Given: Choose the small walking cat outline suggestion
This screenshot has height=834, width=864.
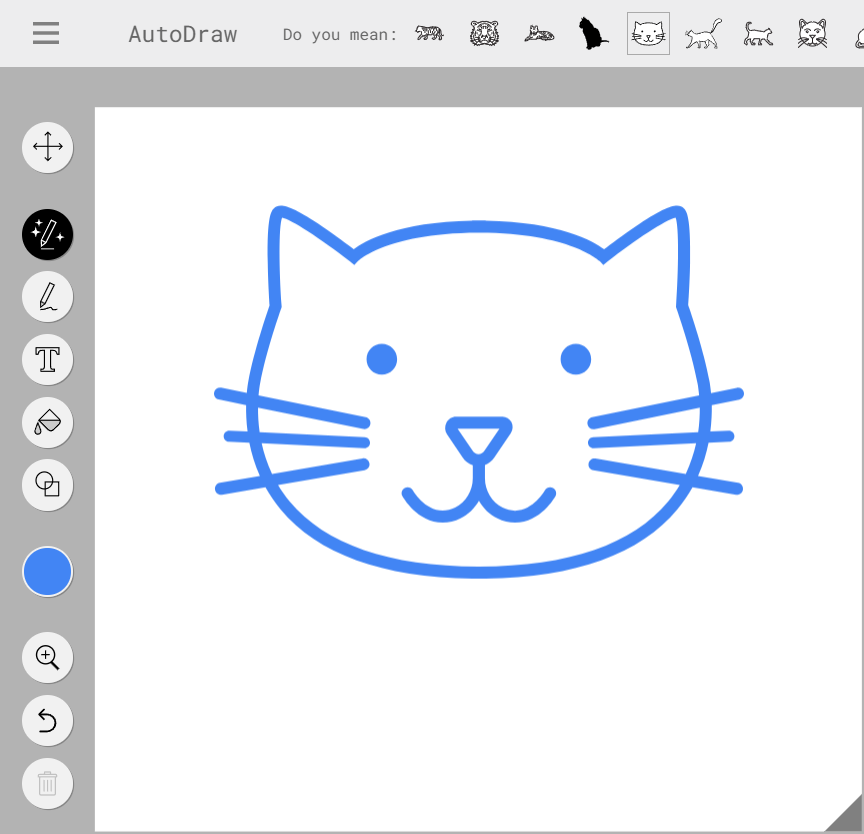Looking at the screenshot, I should (758, 34).
